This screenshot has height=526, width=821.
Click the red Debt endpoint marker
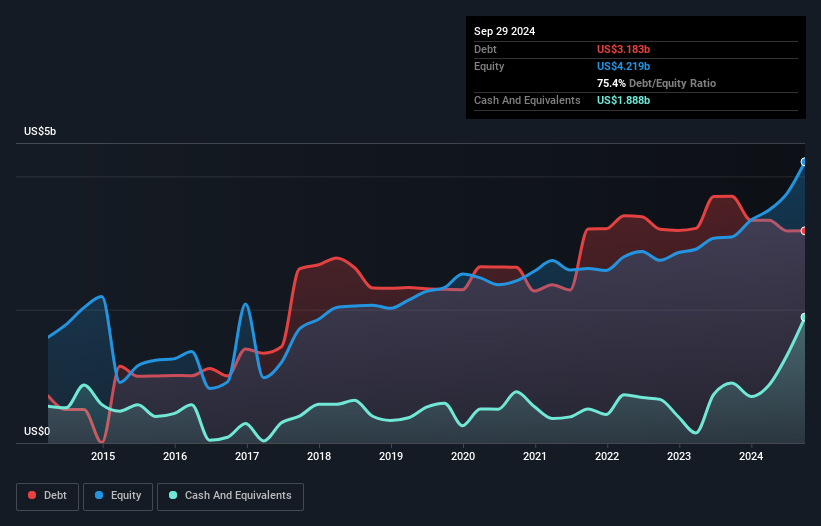click(804, 231)
